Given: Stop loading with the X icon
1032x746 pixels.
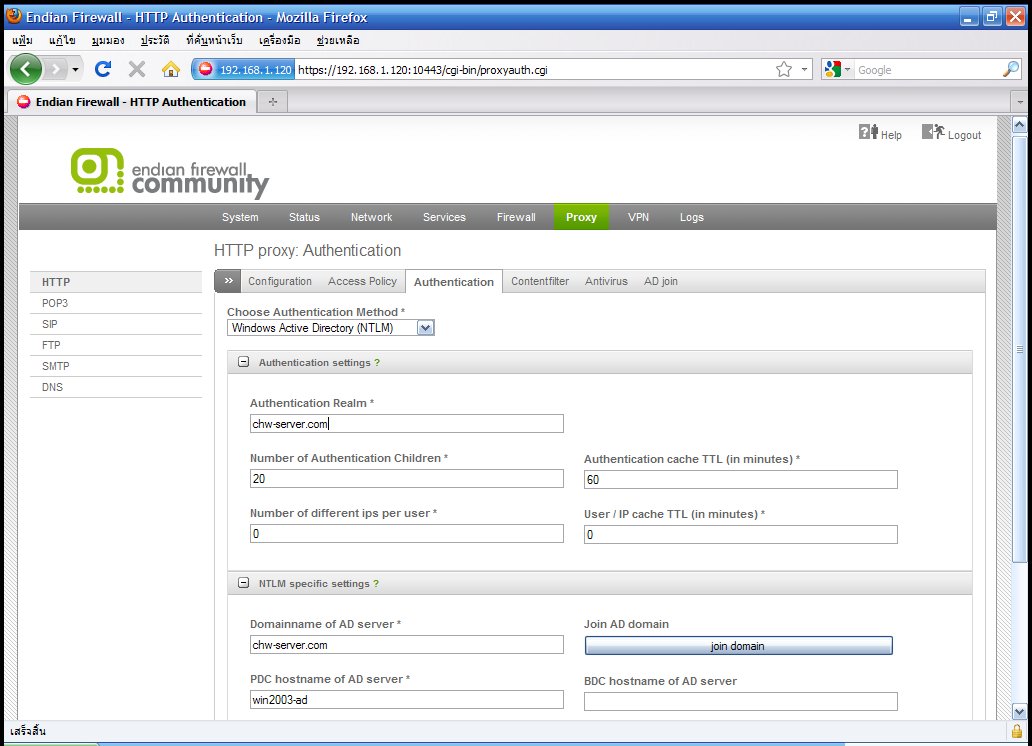Looking at the screenshot, I should click(137, 69).
